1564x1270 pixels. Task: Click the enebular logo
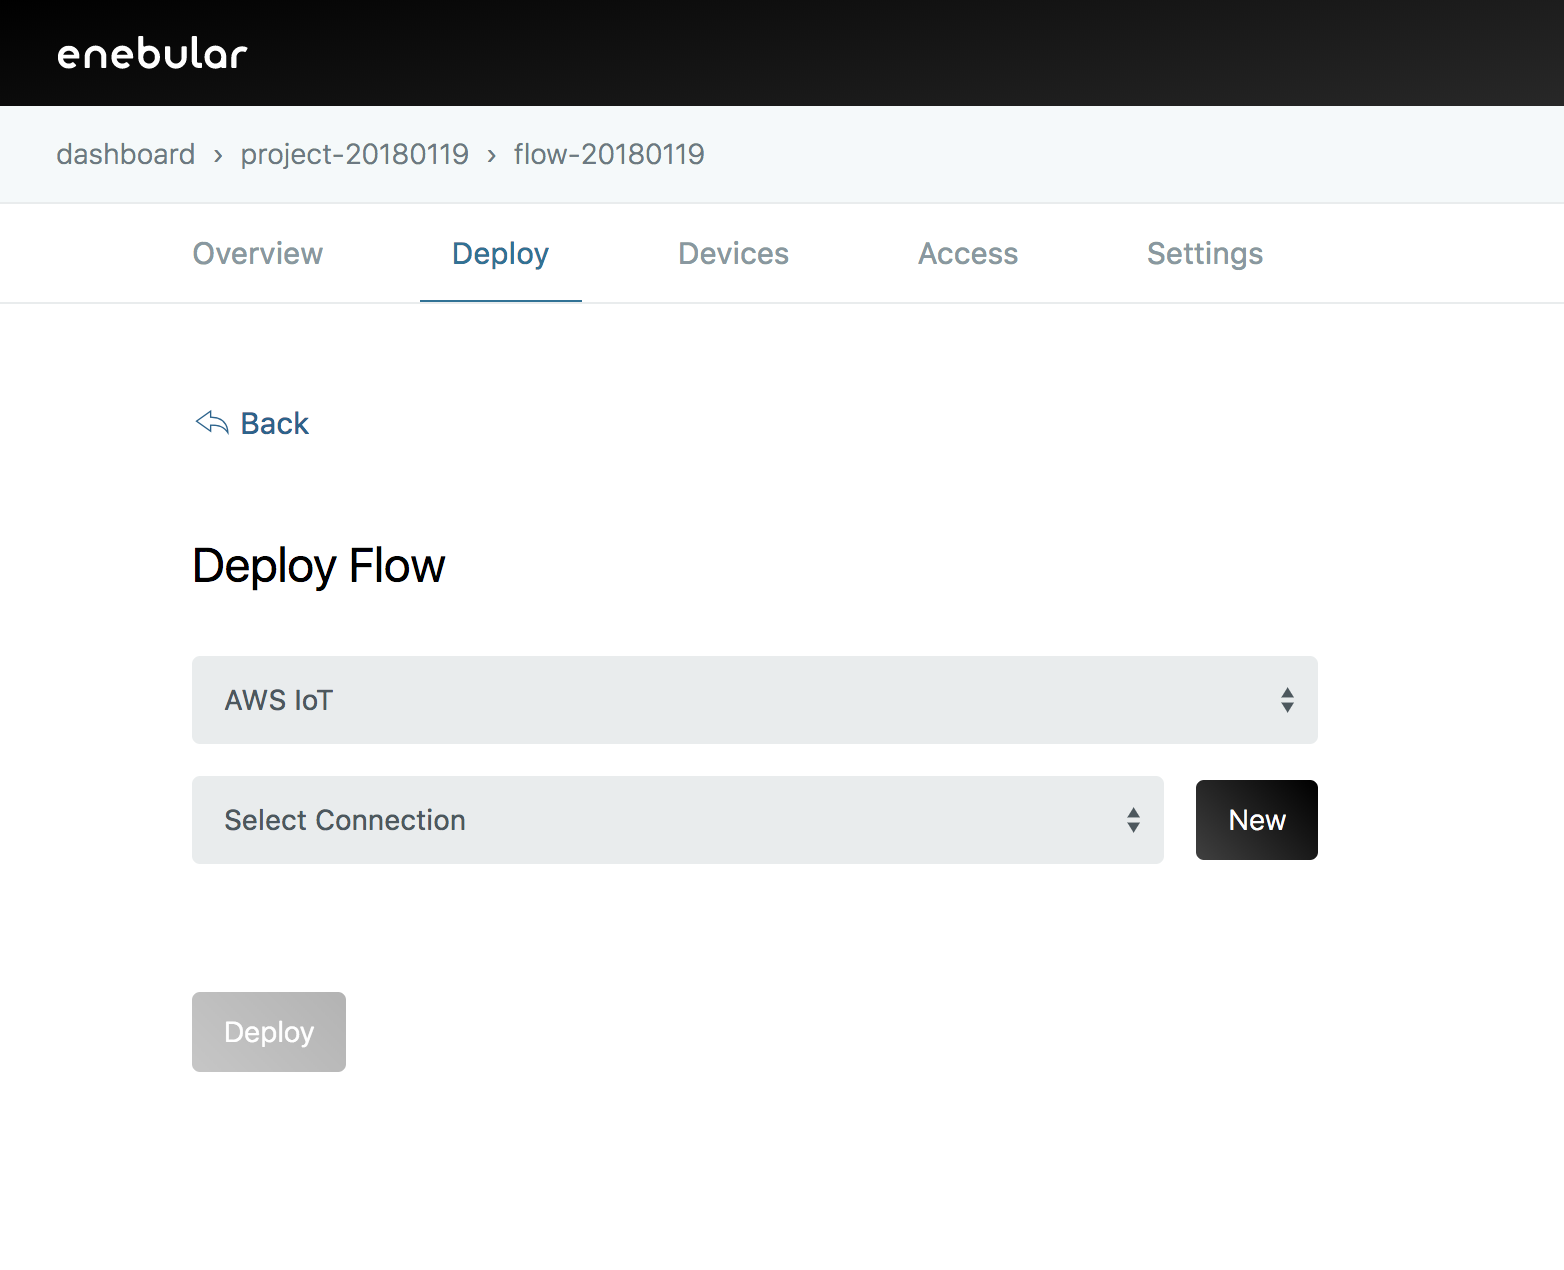pos(152,54)
